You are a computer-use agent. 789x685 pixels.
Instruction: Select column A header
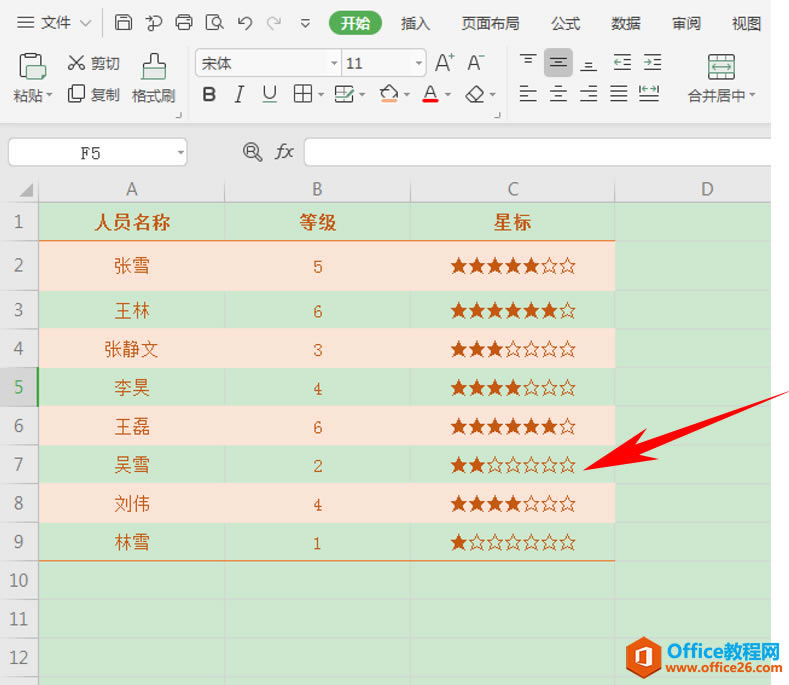pyautogui.click(x=131, y=189)
